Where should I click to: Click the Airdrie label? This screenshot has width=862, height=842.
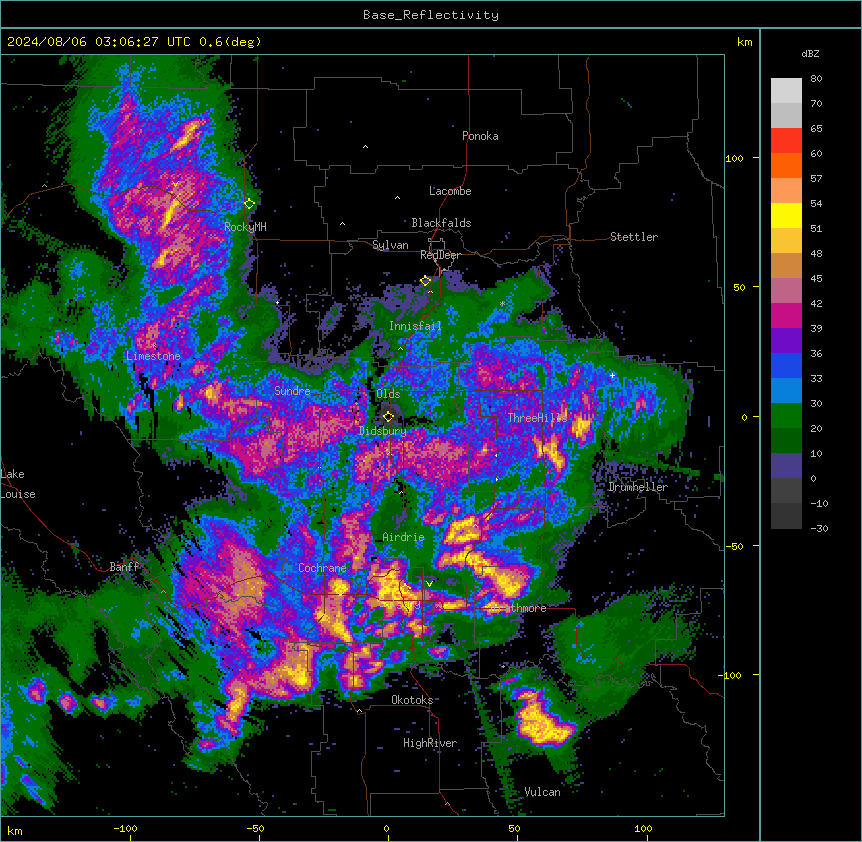tap(404, 537)
